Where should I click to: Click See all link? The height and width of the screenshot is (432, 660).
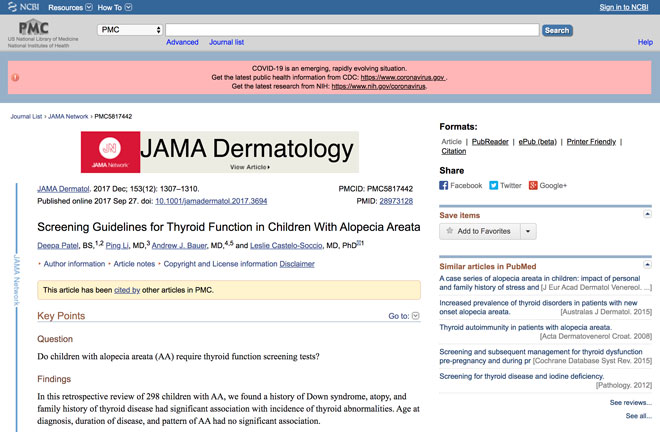point(638,416)
